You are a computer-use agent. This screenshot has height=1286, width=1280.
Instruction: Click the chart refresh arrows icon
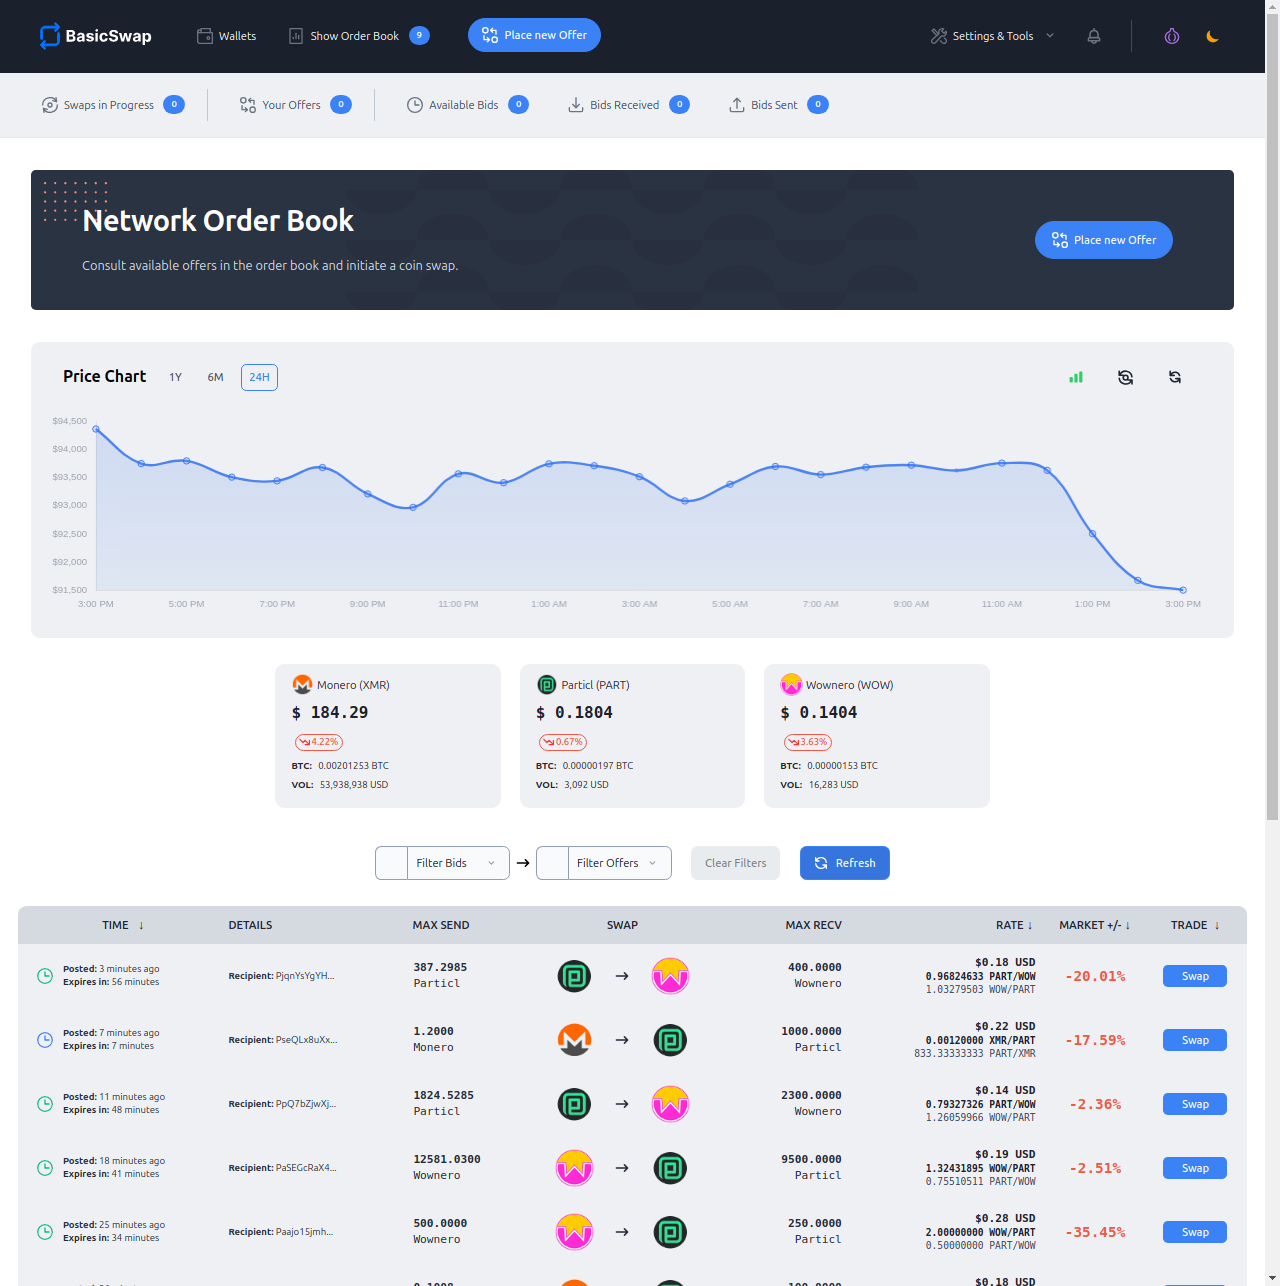1175,377
